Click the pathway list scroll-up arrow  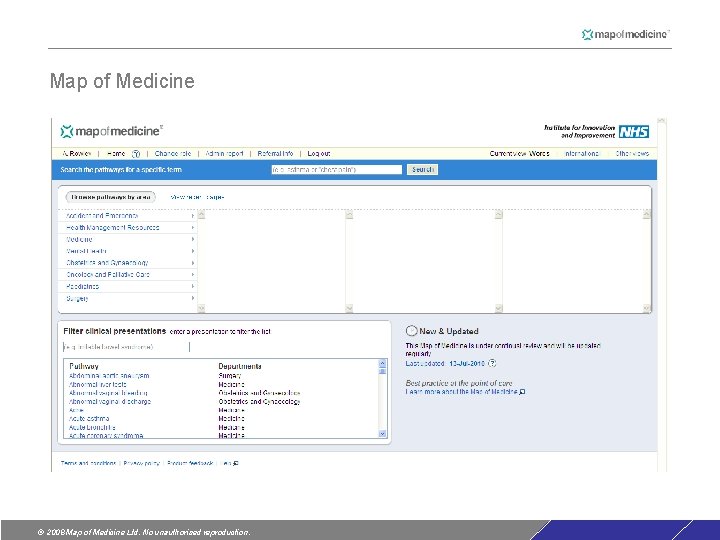tap(382, 364)
